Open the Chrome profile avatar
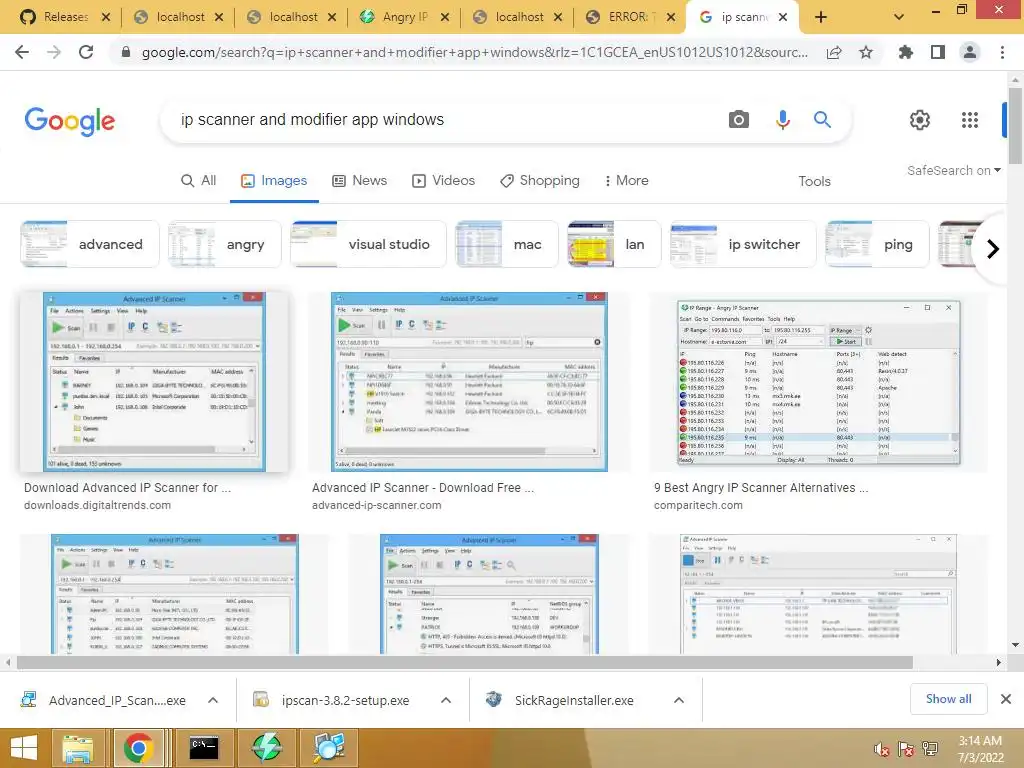This screenshot has height=768, width=1024. (970, 52)
